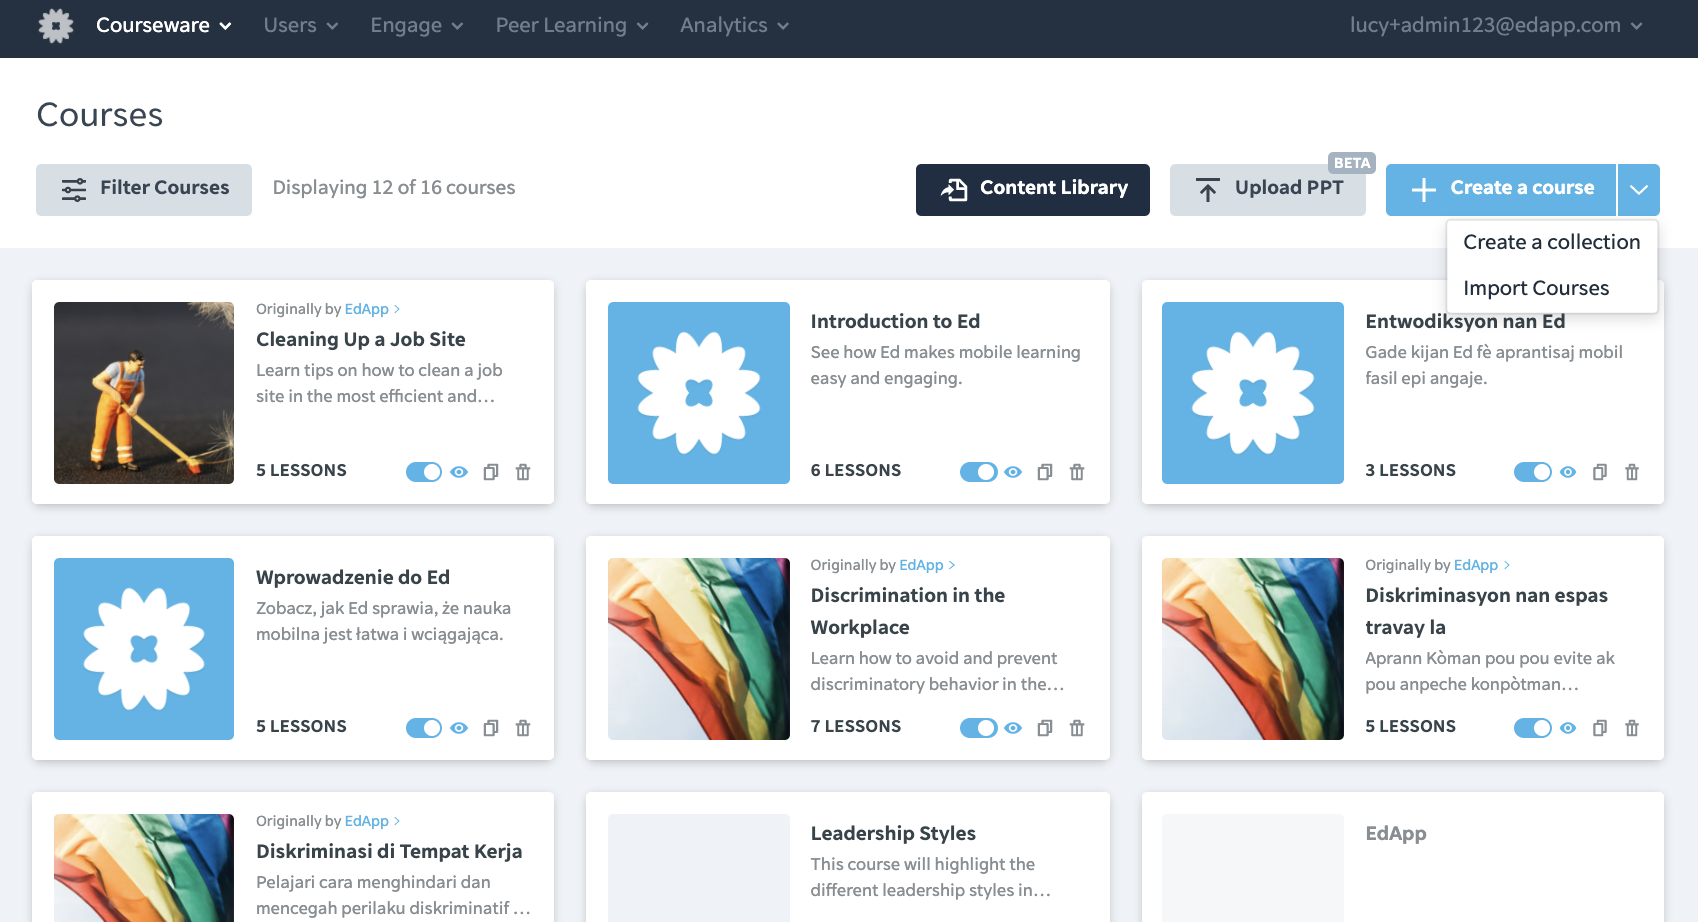1698x922 pixels.
Task: Click eye icon on Diskriminasyon nan espas travay la
Action: pyautogui.click(x=1568, y=728)
